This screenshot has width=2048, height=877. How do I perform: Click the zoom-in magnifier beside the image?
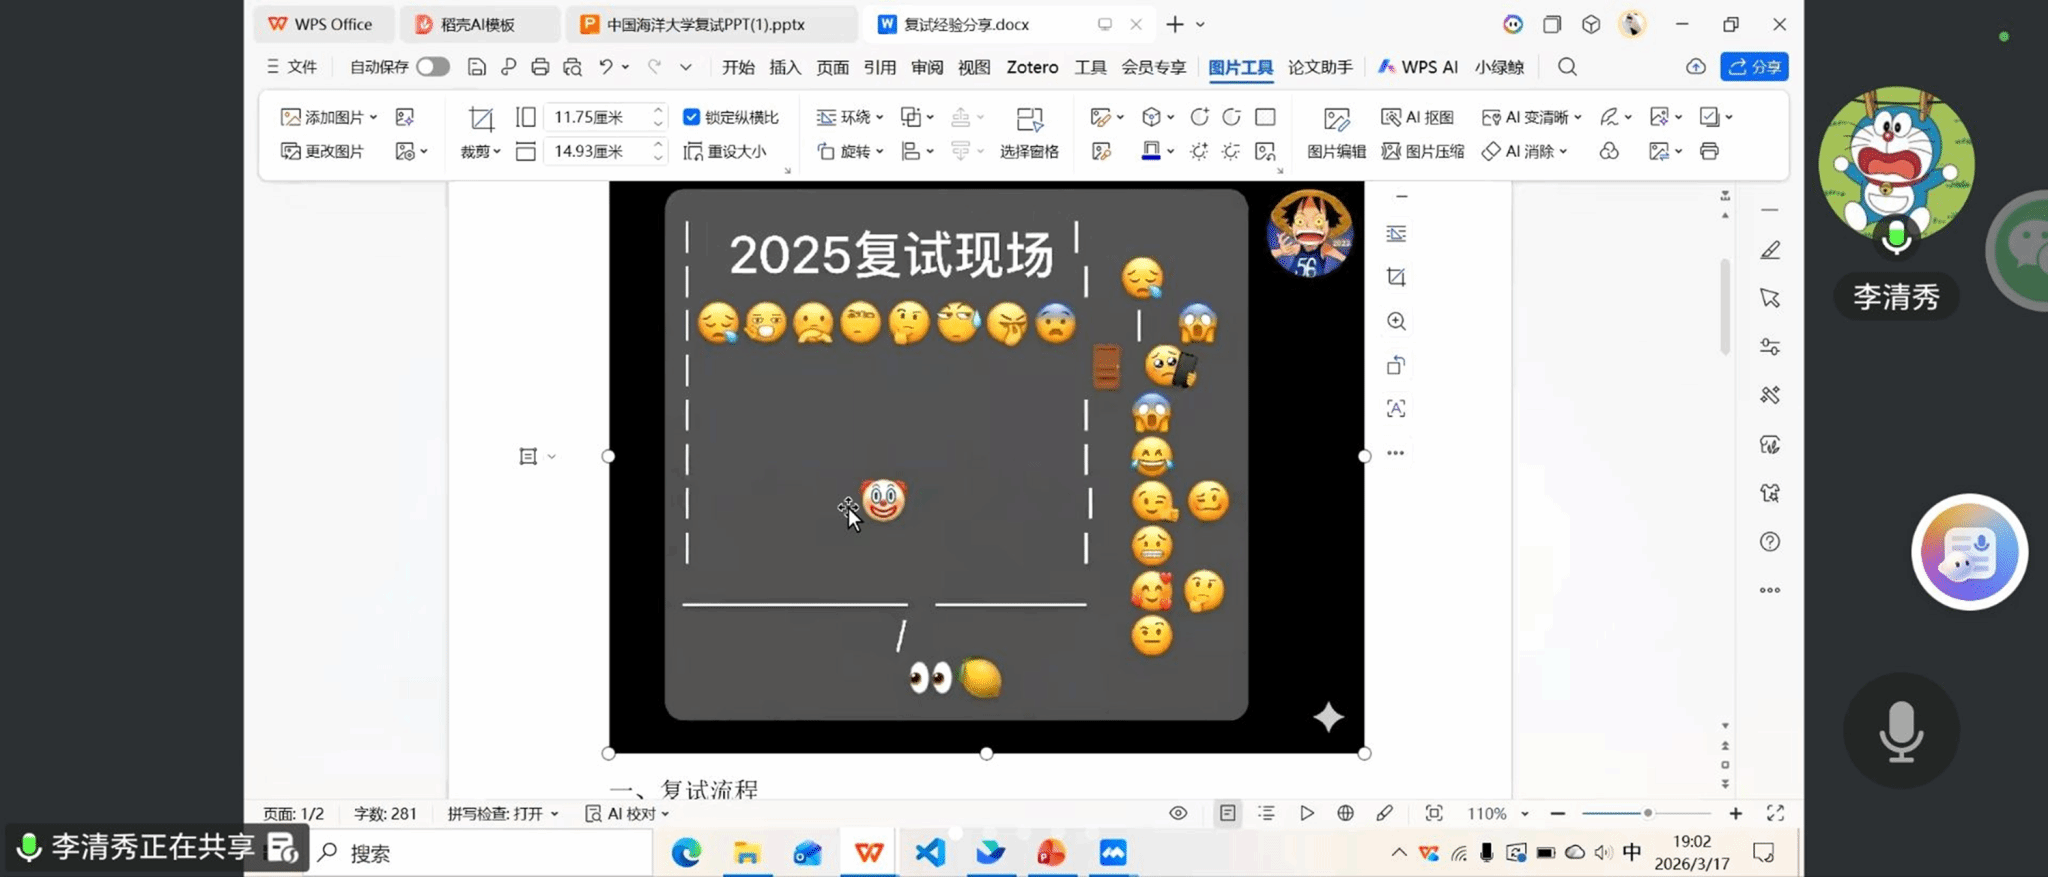[1396, 321]
